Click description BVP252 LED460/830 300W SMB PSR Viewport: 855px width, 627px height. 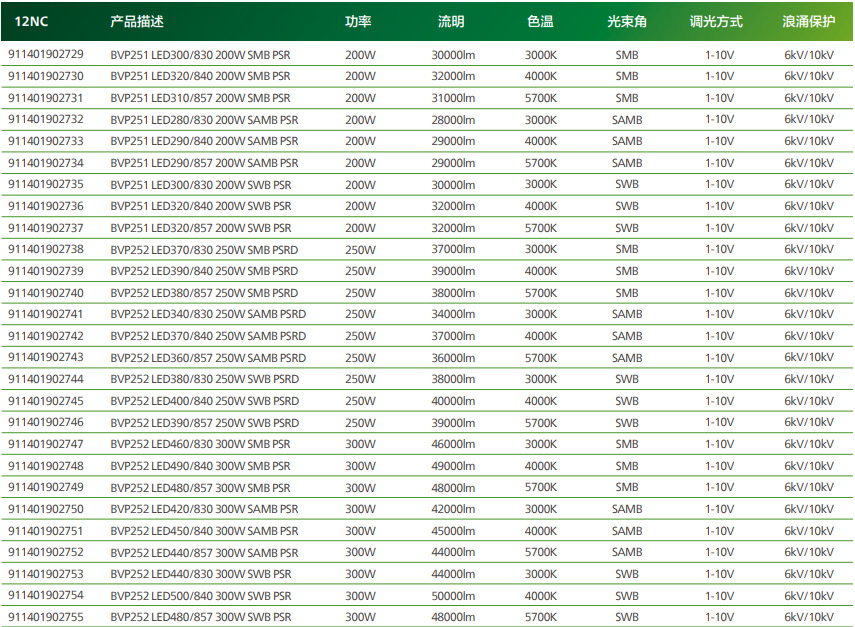200,444
